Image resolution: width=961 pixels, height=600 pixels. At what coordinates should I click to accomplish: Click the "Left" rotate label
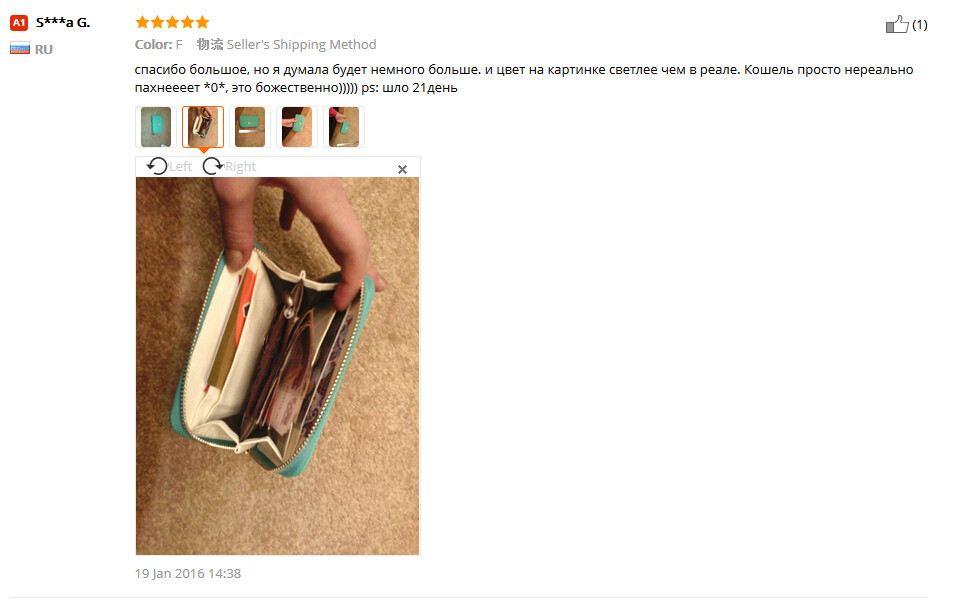pyautogui.click(x=180, y=167)
